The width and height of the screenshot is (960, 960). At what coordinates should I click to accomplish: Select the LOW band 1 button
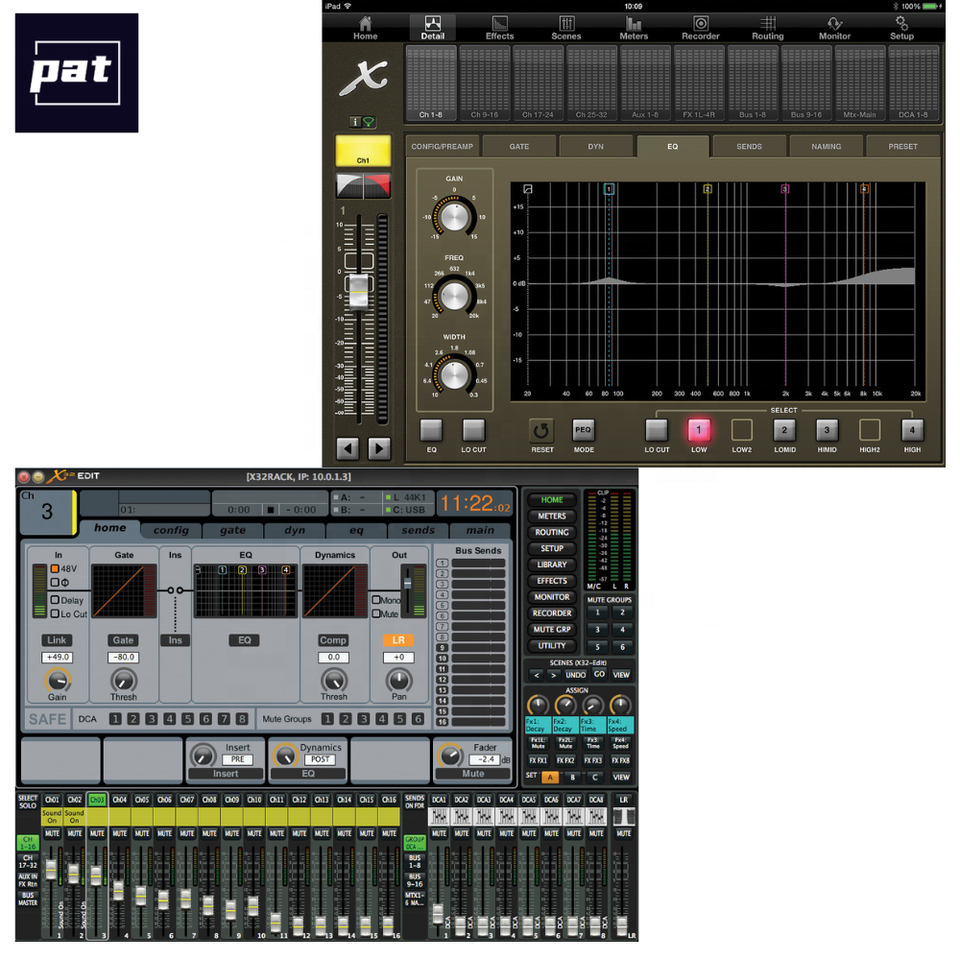pos(699,430)
